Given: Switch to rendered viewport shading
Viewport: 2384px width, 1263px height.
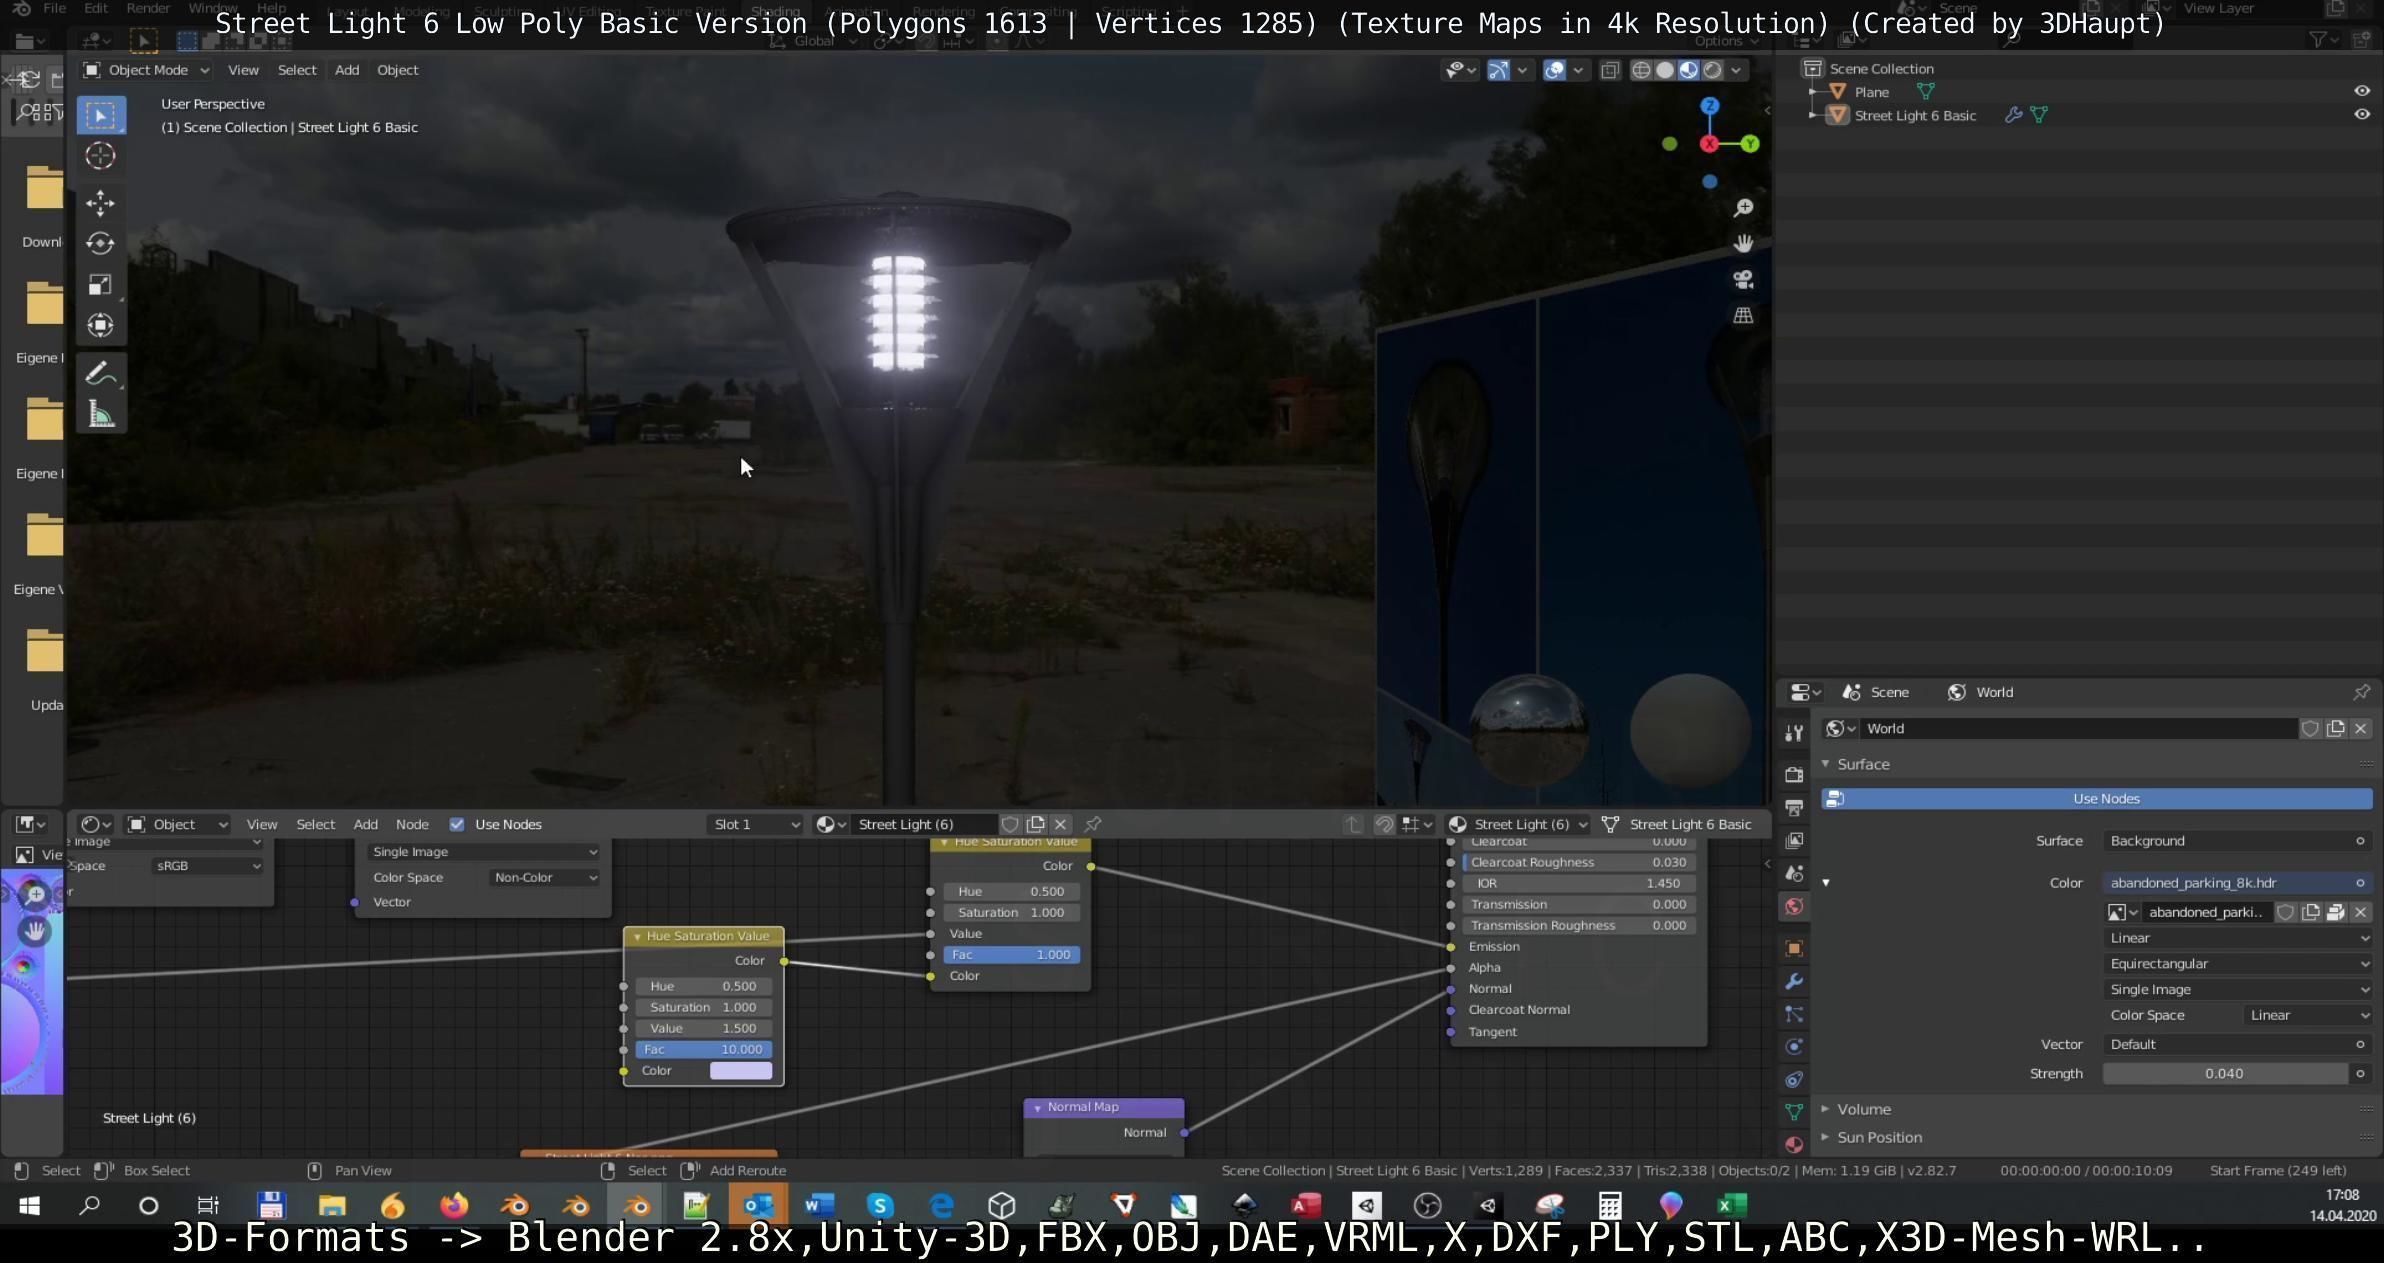Looking at the screenshot, I should (x=1713, y=70).
